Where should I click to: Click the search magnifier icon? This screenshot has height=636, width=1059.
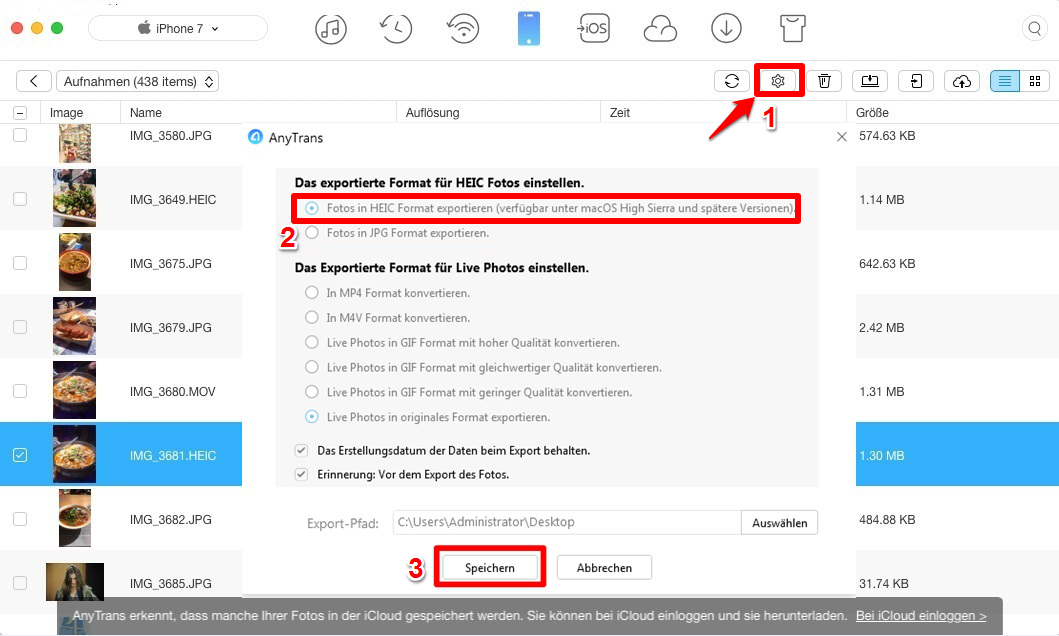point(1035,28)
